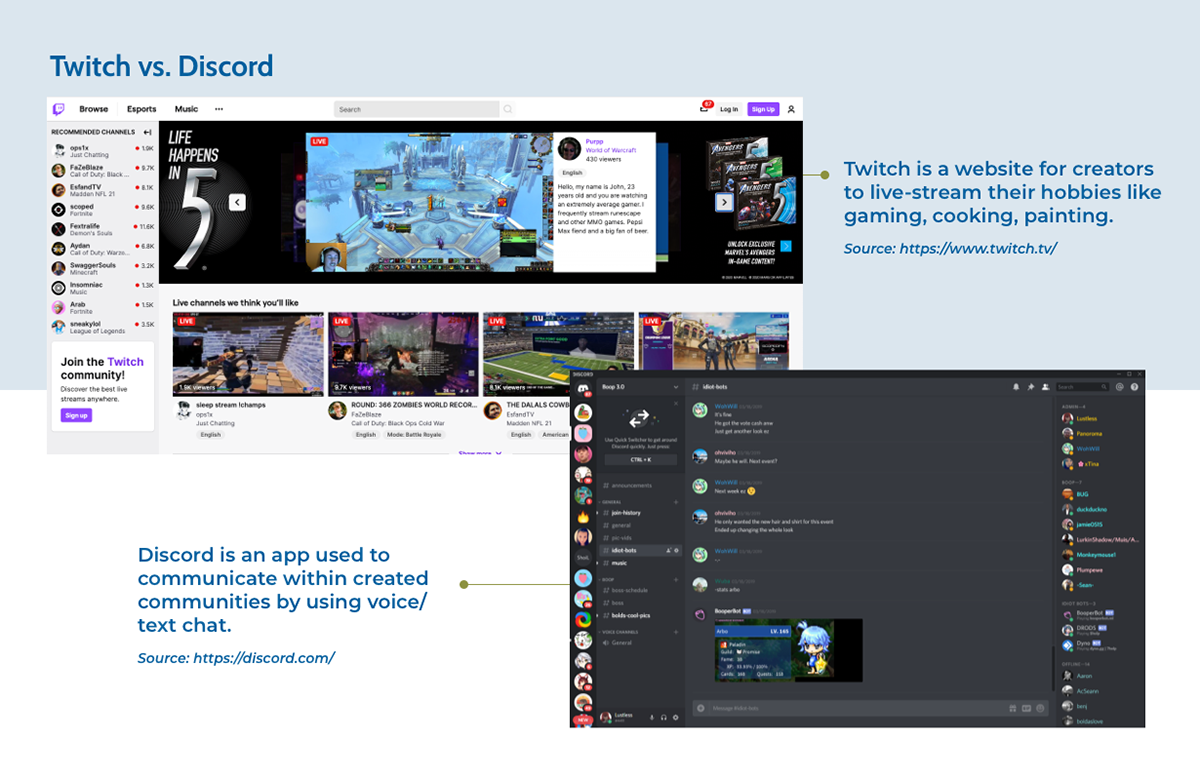
Task: Click next arrow on Twitch carousel
Action: pyautogui.click(x=725, y=202)
